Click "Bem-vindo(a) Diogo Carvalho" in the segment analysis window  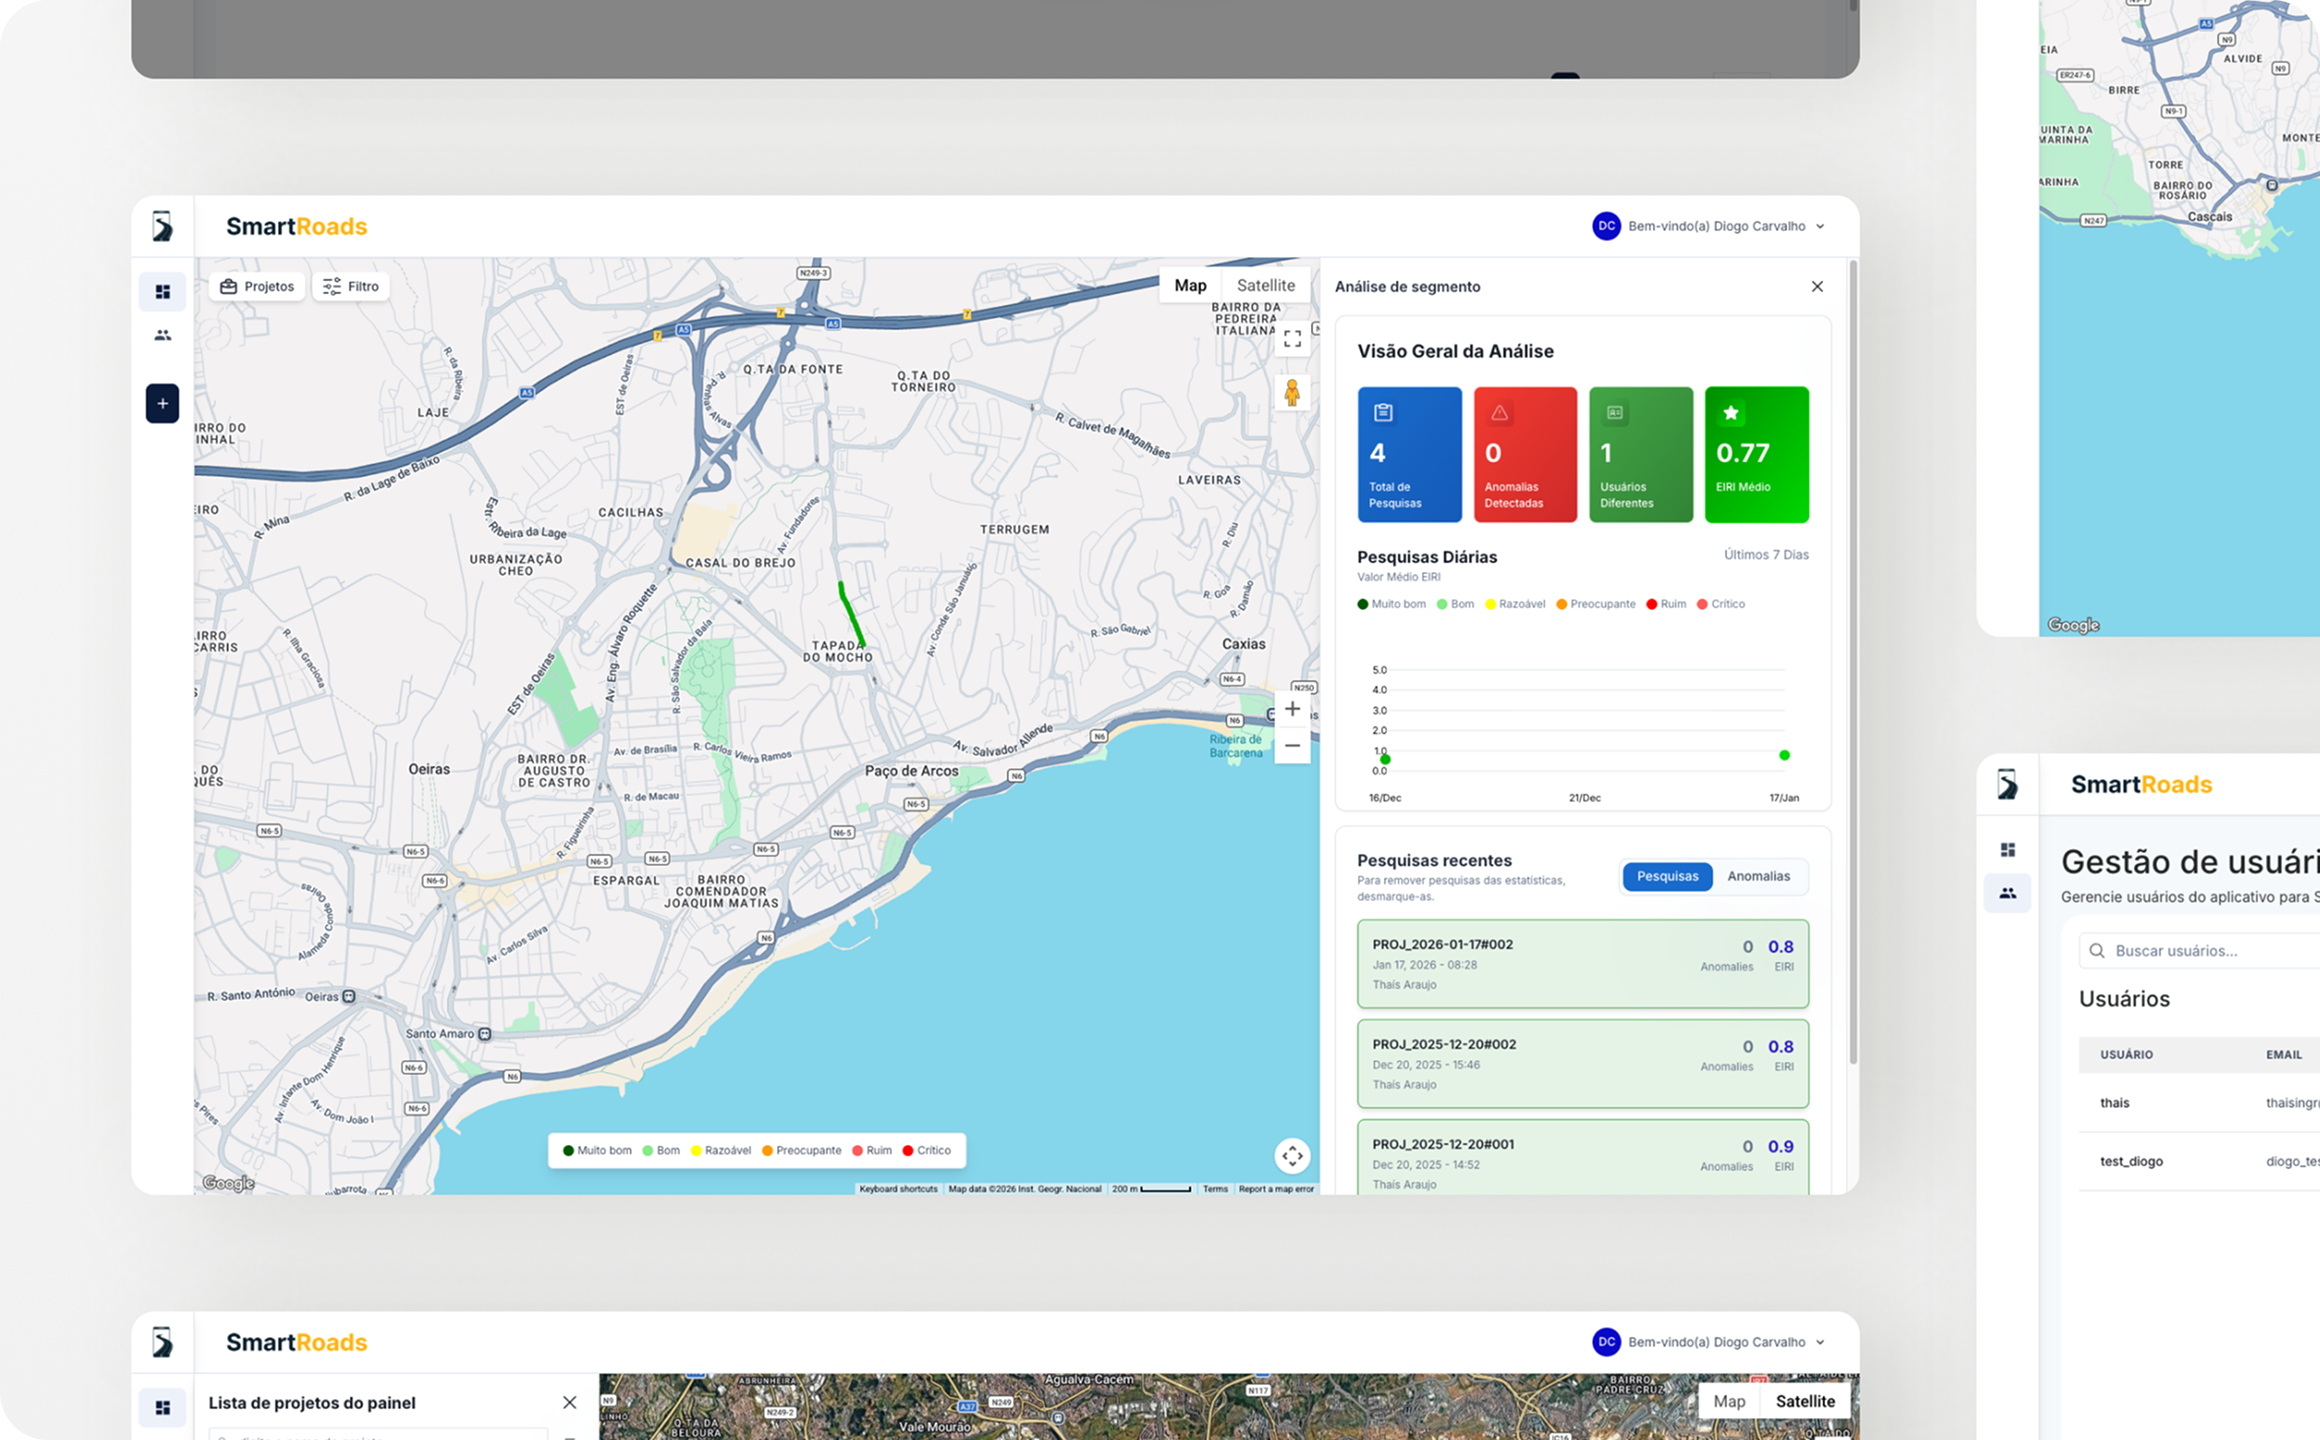[x=1716, y=226]
